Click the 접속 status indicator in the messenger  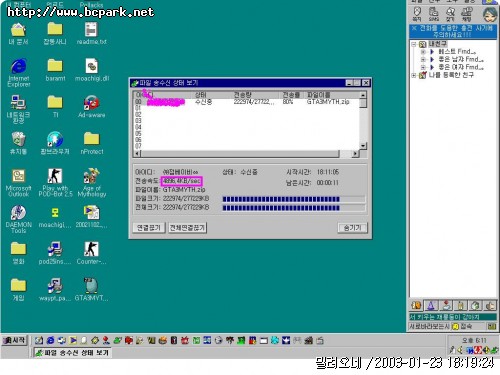point(463,326)
